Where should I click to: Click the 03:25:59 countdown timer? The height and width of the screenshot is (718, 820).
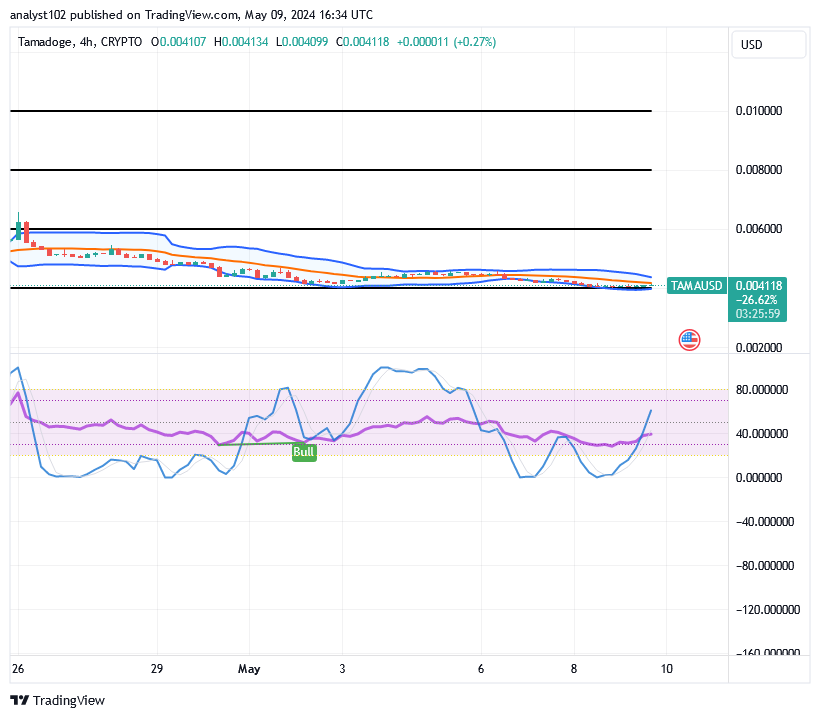point(758,314)
